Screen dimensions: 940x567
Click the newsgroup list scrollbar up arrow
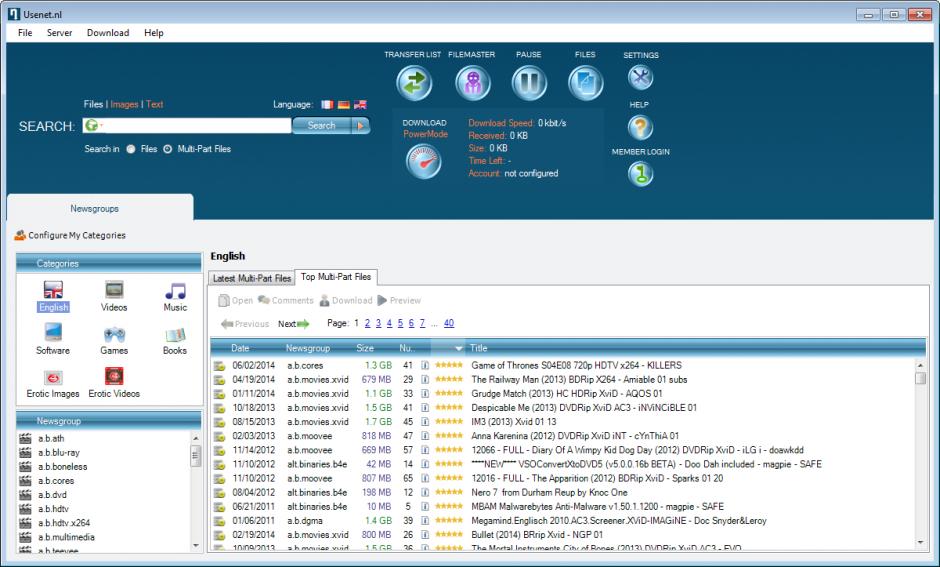[195, 439]
